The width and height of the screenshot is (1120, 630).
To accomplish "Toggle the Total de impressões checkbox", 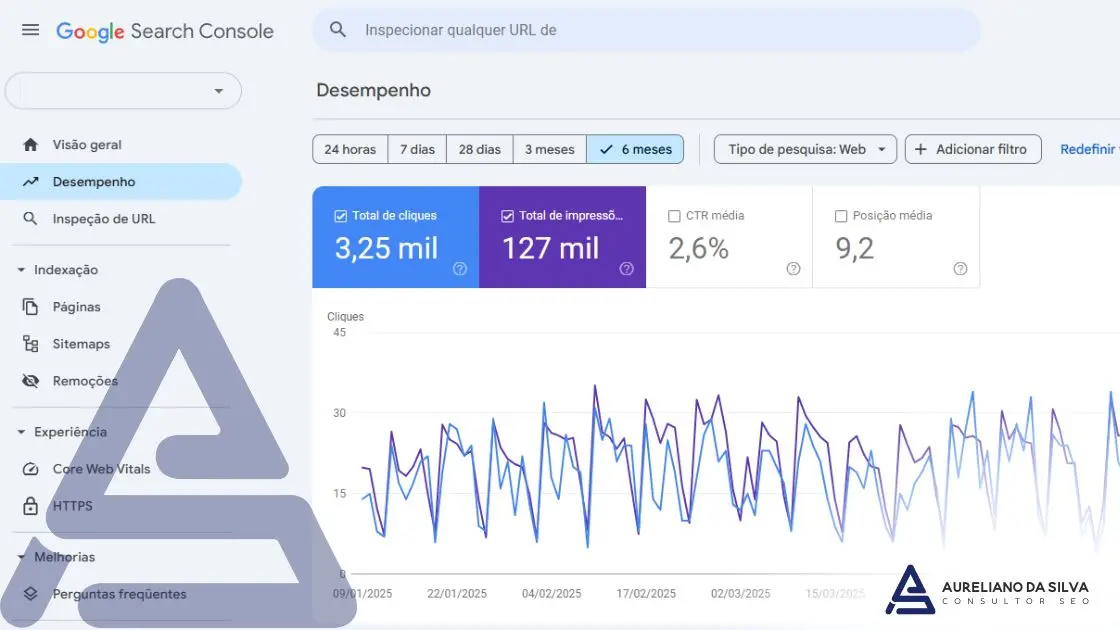I will (507, 216).
